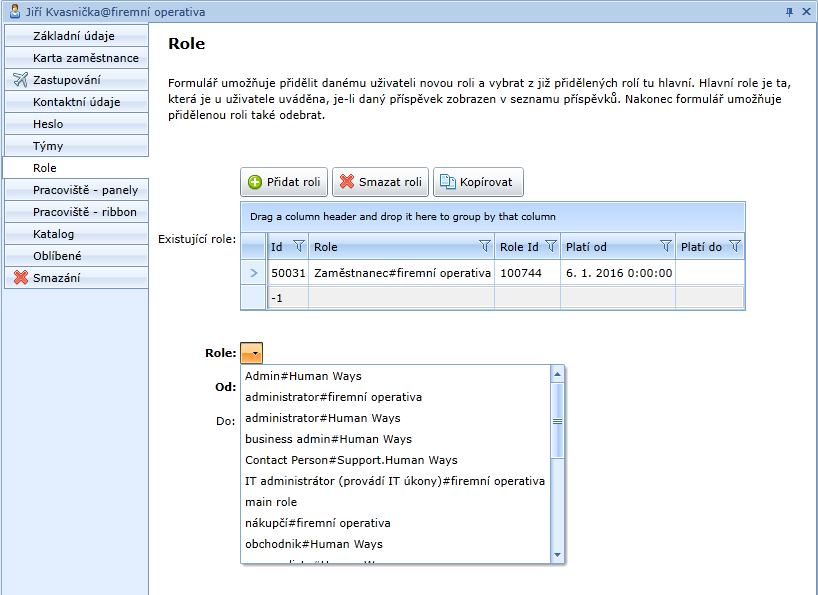Go to the Kontaktní údaje tab

click(x=76, y=102)
